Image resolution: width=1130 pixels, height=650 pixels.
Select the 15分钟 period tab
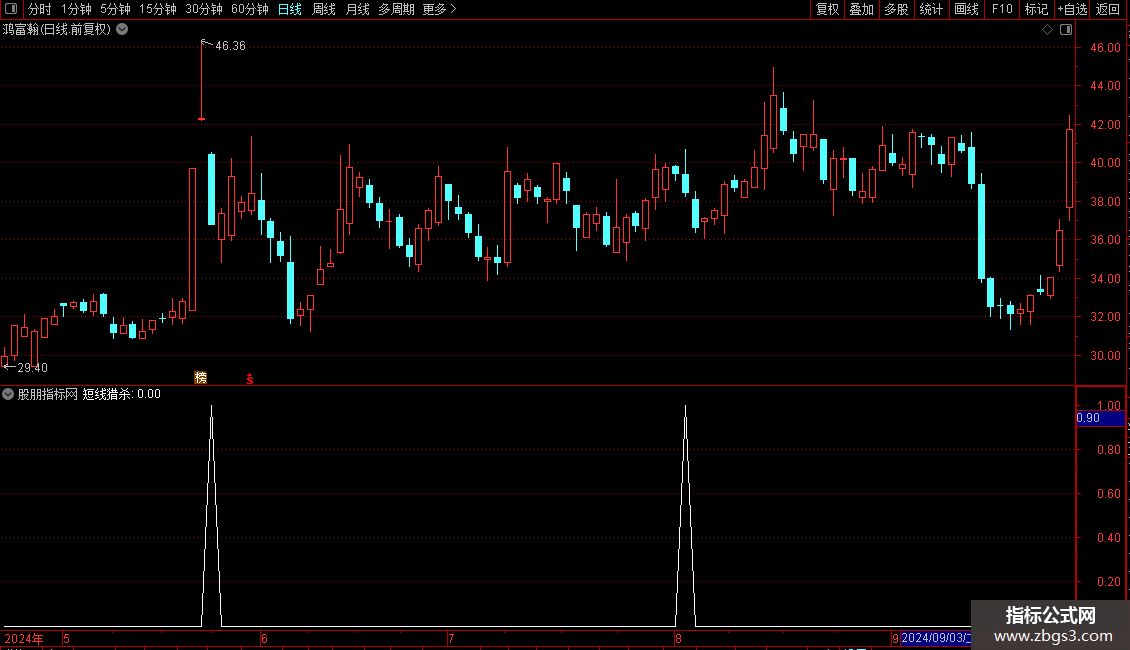[158, 9]
